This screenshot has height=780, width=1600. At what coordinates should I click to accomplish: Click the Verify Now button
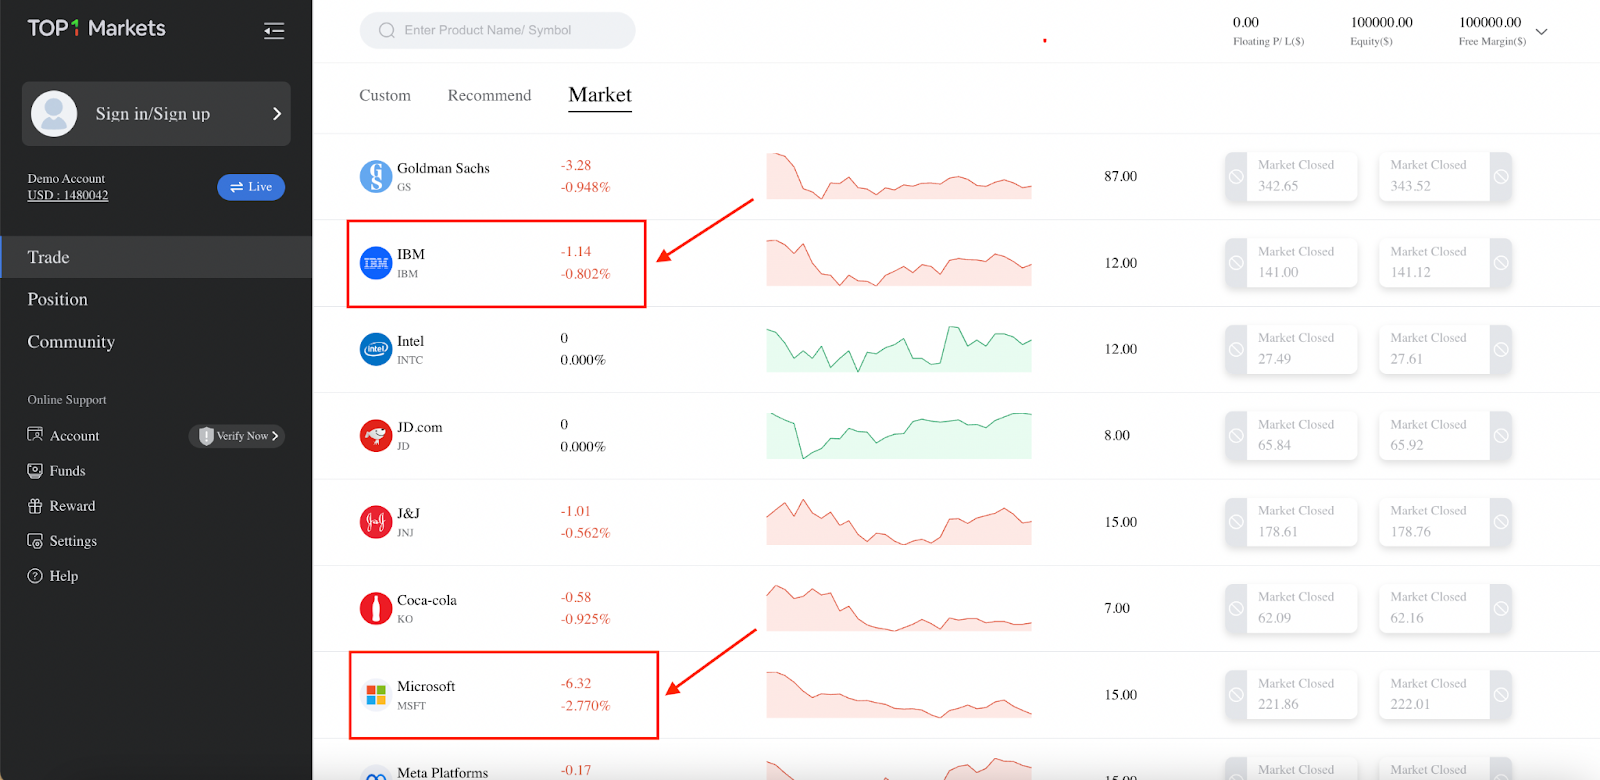[x=237, y=436]
